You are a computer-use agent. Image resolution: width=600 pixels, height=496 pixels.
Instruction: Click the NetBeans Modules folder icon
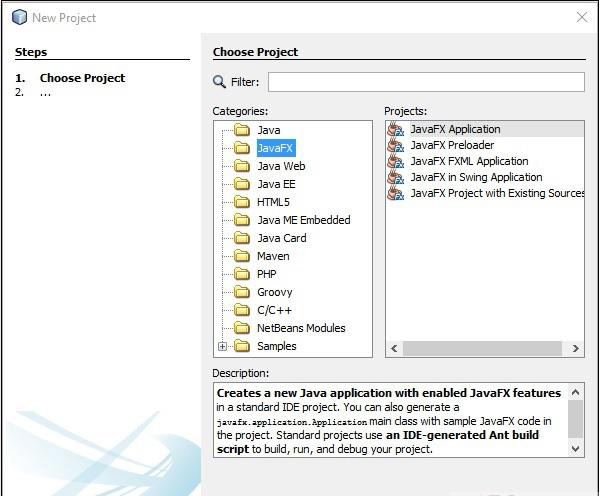[x=242, y=328]
